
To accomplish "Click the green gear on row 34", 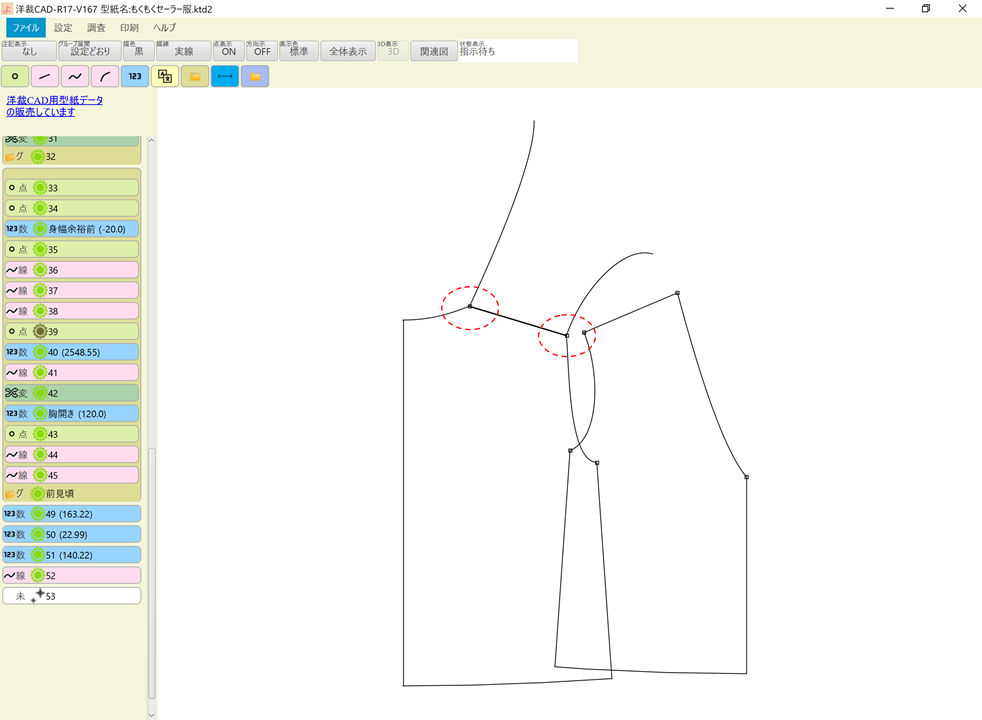I will click(40, 208).
